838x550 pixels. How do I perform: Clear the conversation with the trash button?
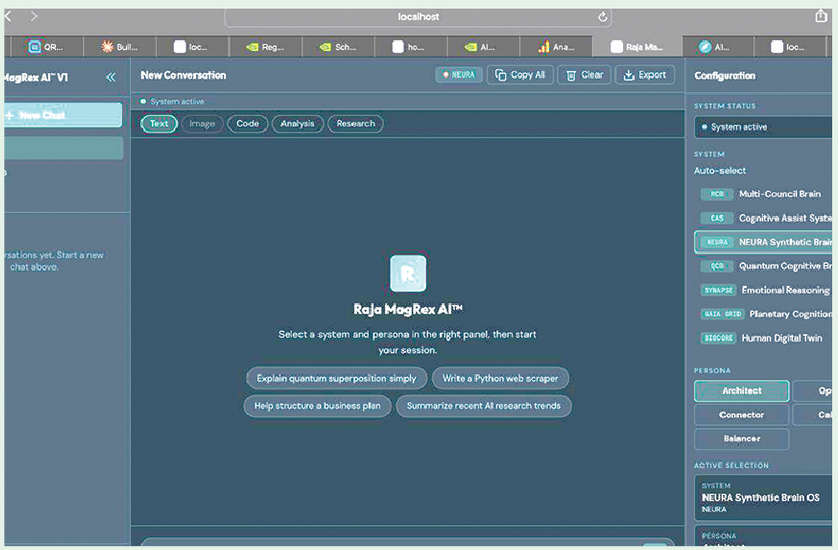(583, 75)
